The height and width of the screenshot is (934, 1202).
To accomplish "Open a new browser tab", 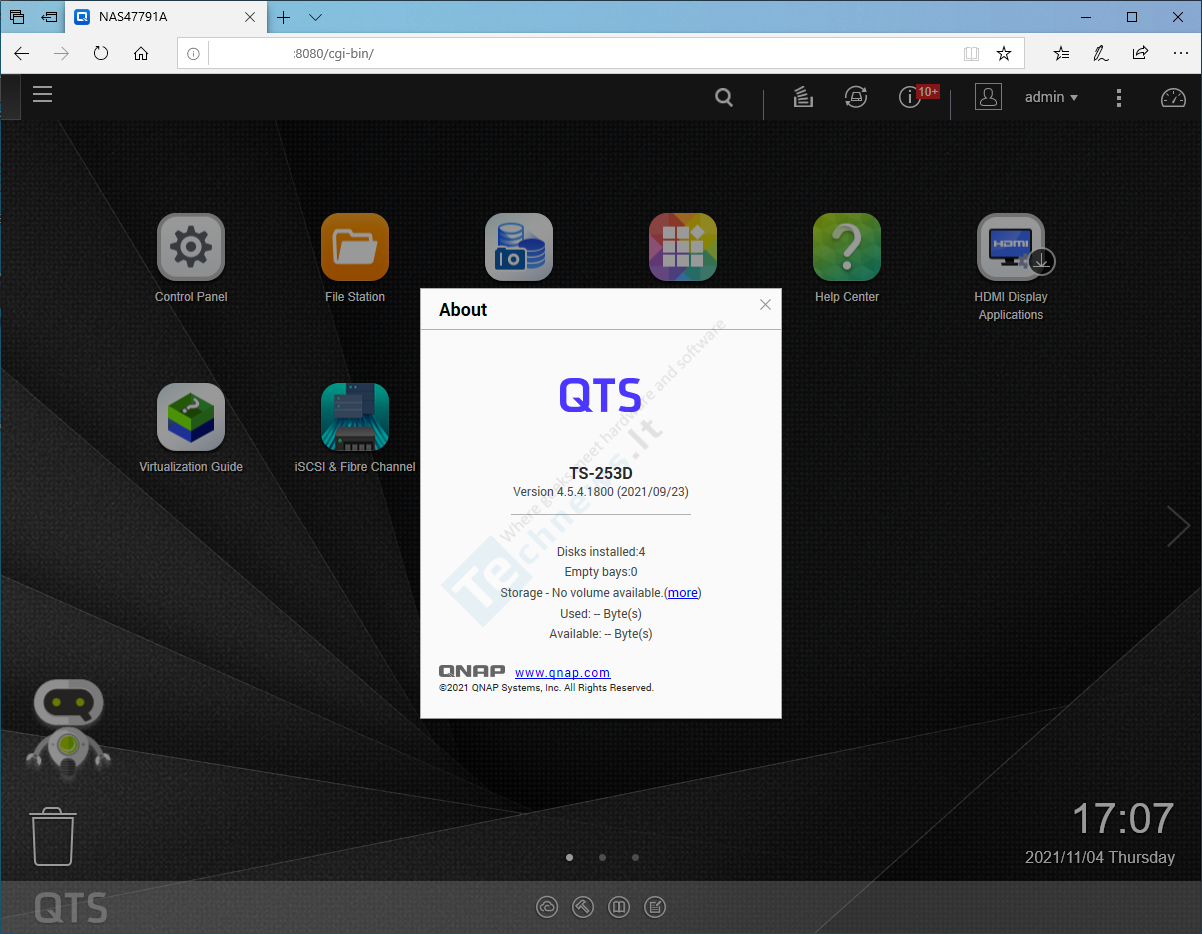I will pyautogui.click(x=283, y=17).
